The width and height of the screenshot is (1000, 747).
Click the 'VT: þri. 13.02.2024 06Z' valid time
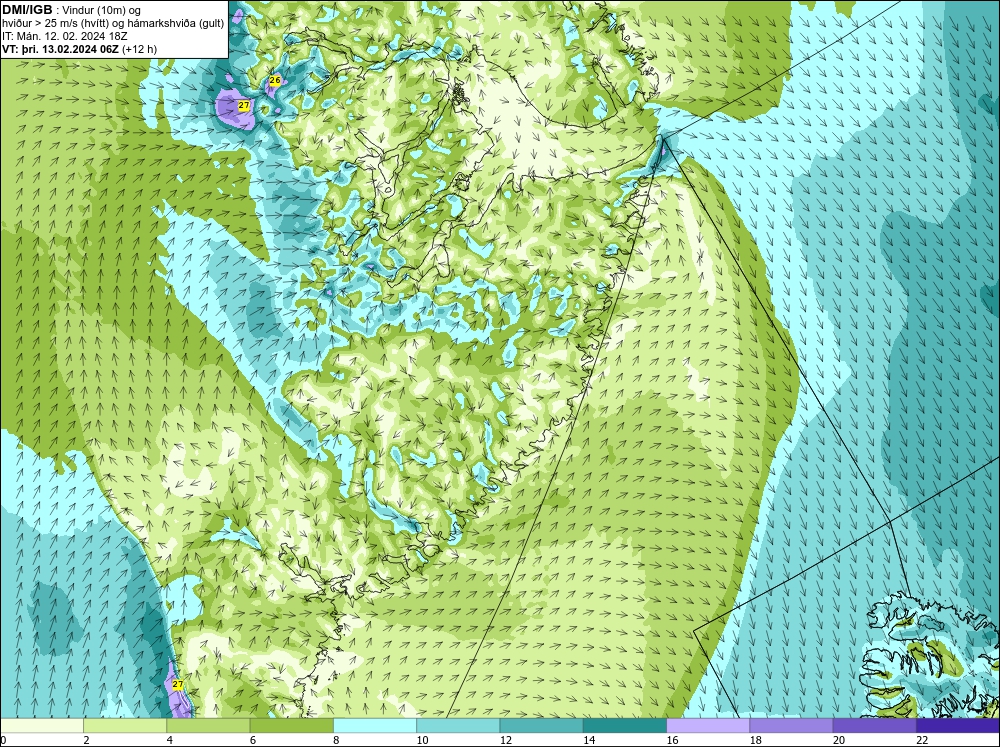pyautogui.click(x=60, y=48)
